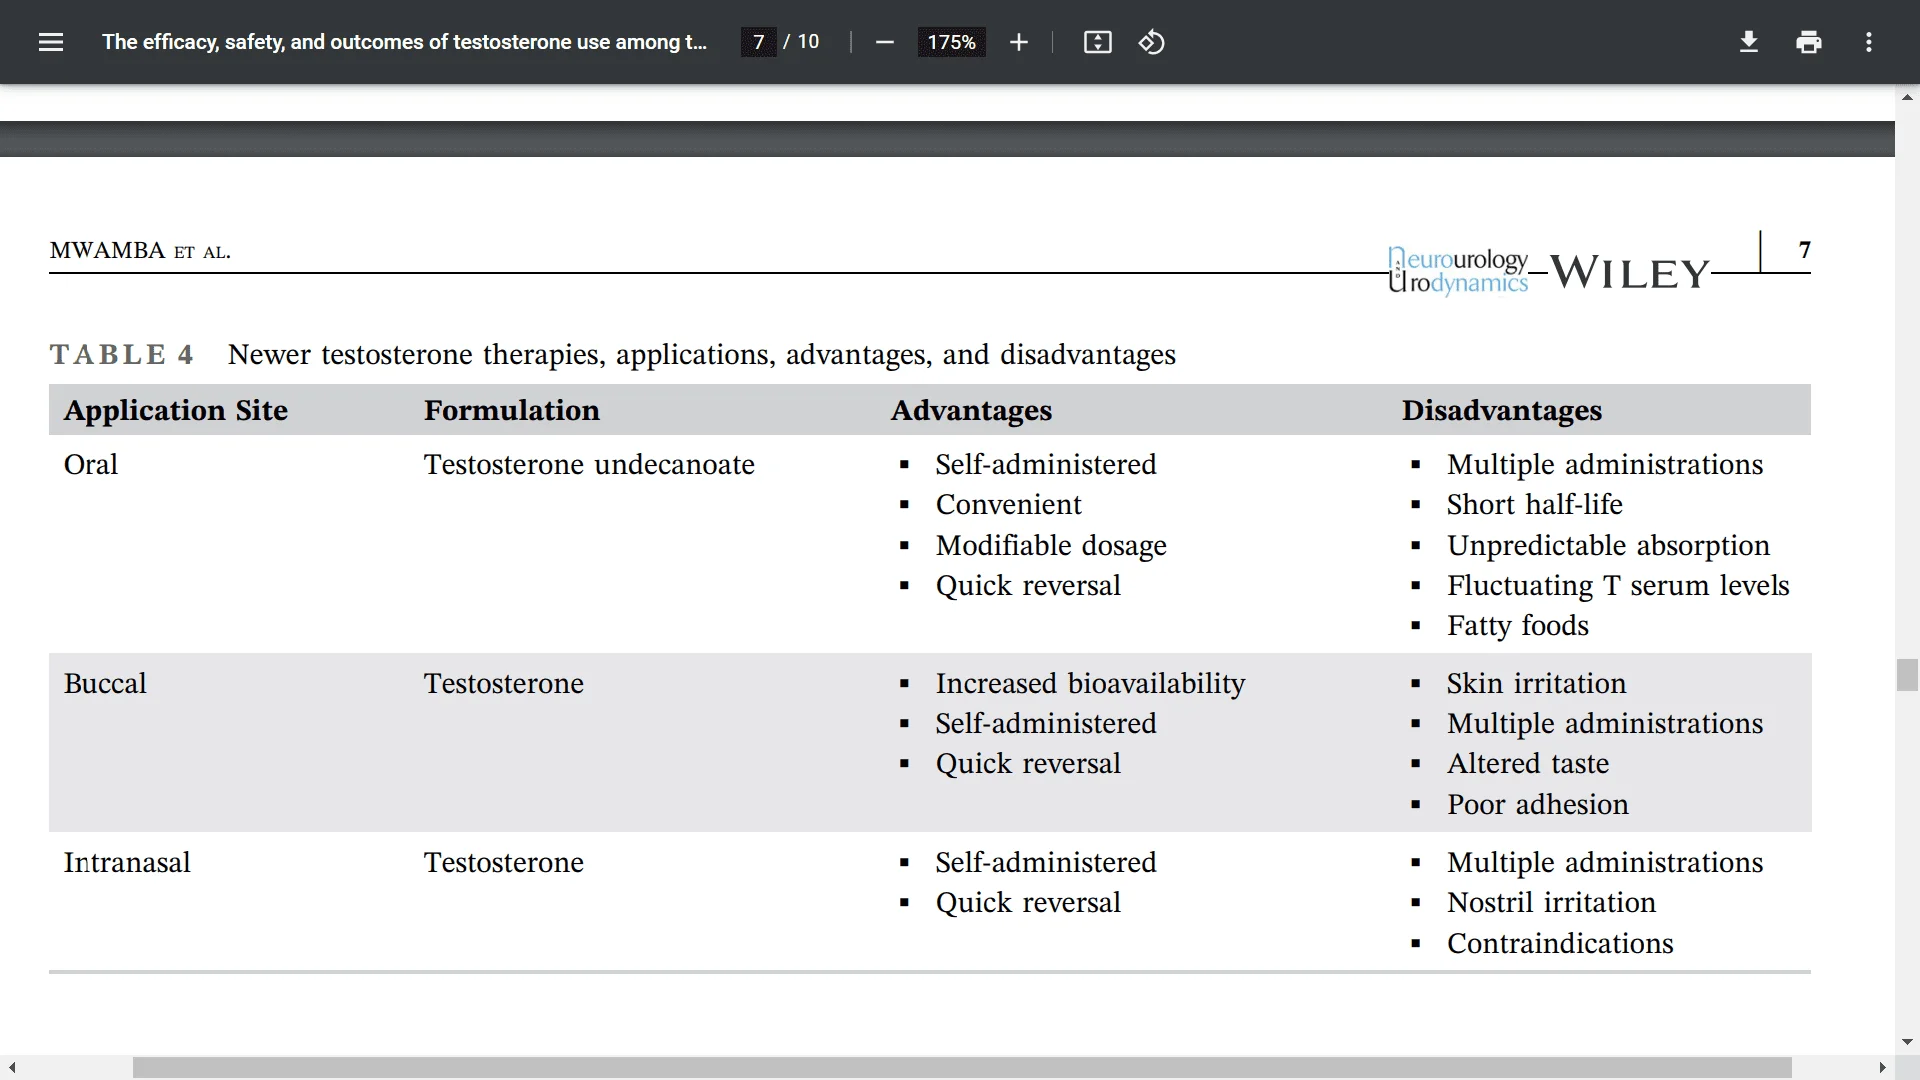Click the document title in toolbar
Viewport: 1920px width, 1080px height.
405,41
